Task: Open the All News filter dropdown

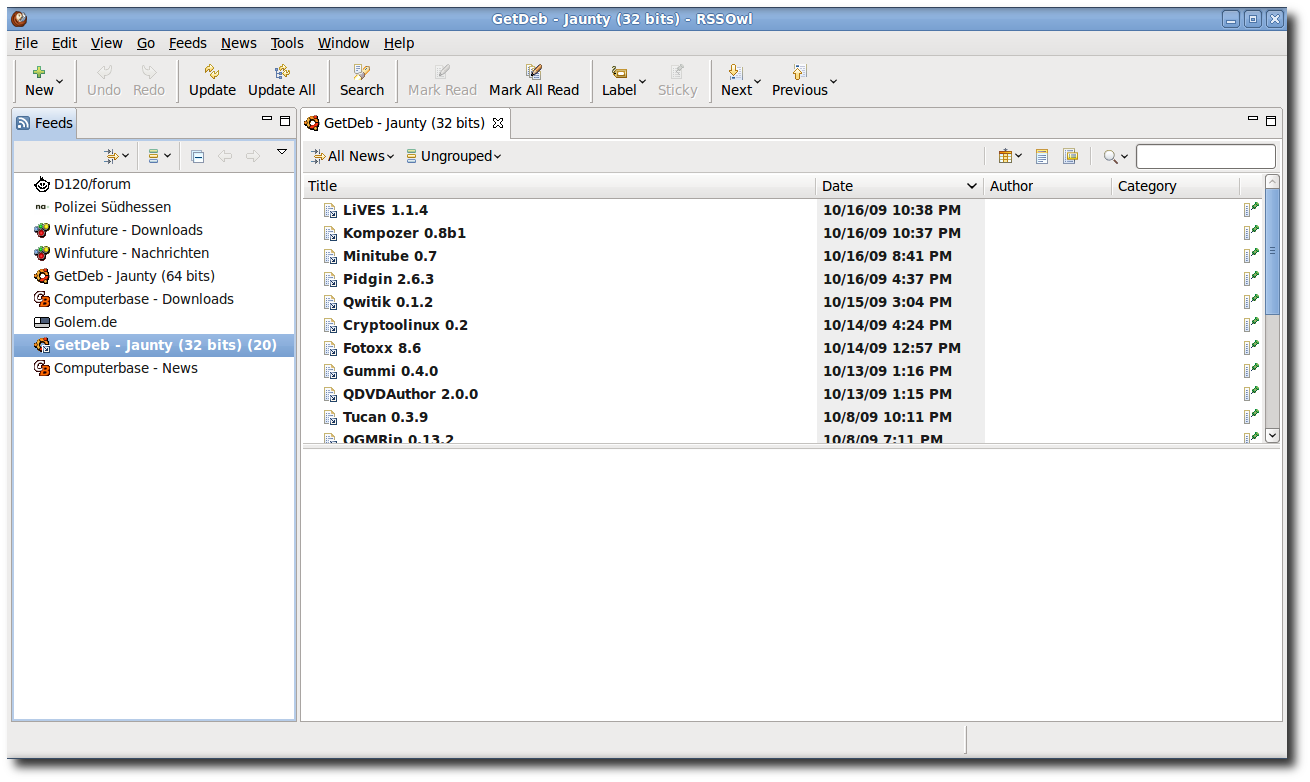Action: [352, 156]
